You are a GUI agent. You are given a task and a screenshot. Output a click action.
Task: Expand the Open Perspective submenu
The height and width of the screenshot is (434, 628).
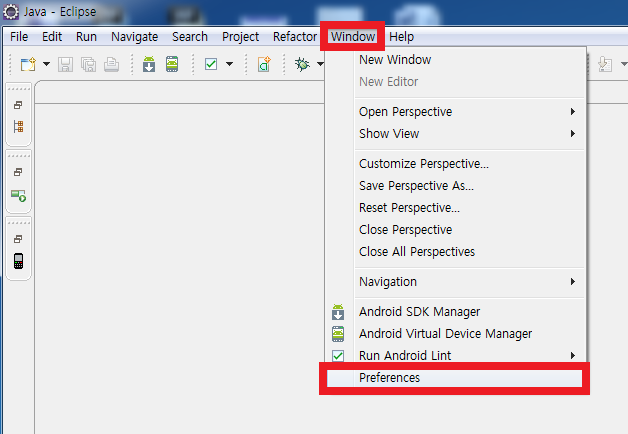click(x=455, y=112)
